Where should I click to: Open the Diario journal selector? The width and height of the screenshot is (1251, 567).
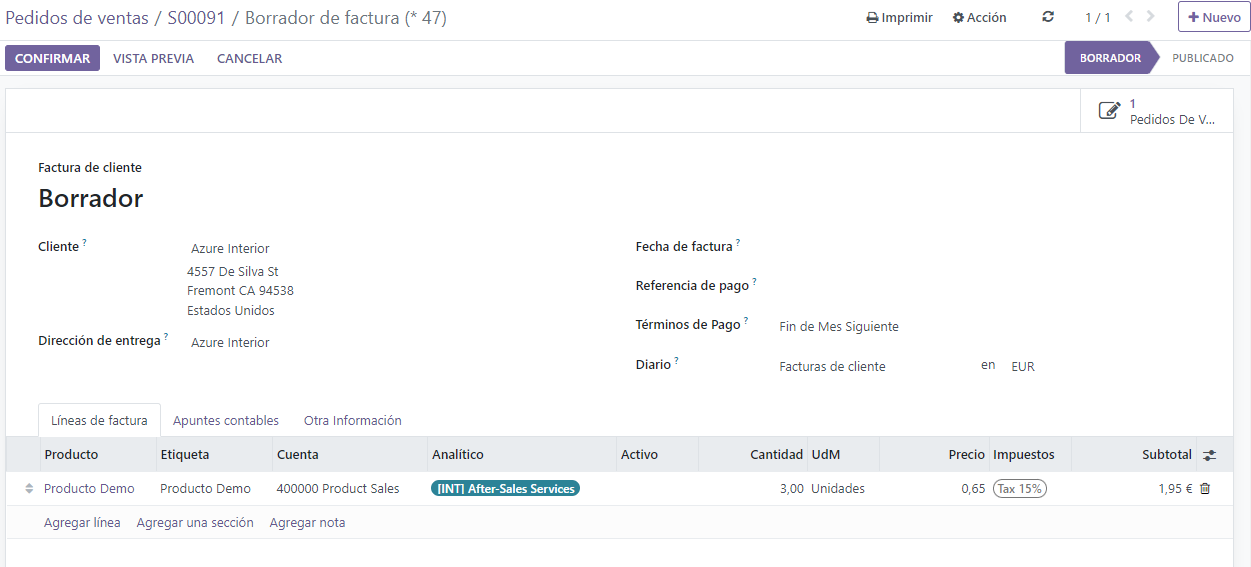[870, 367]
